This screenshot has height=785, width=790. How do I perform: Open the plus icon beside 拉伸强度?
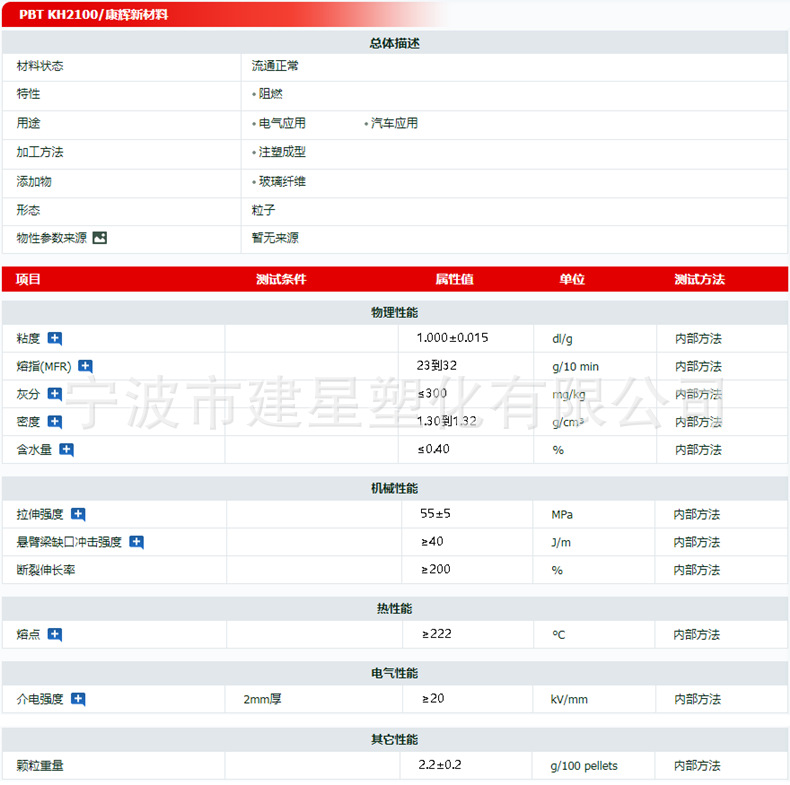(78, 514)
